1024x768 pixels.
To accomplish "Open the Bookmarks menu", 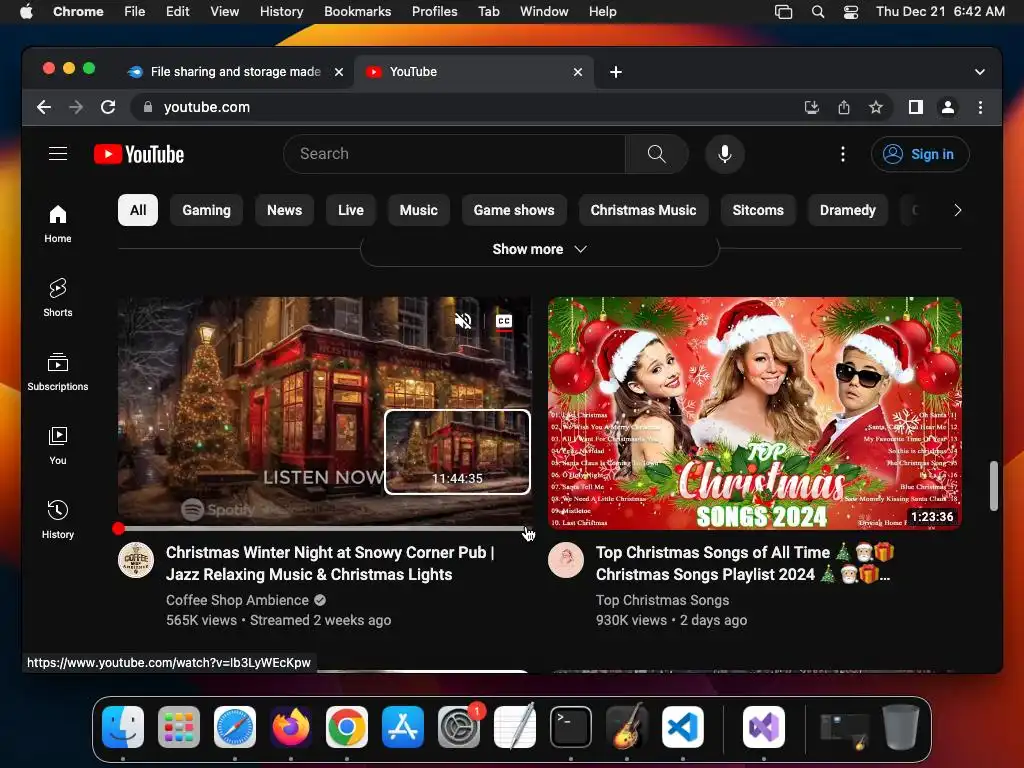I will pos(357,12).
